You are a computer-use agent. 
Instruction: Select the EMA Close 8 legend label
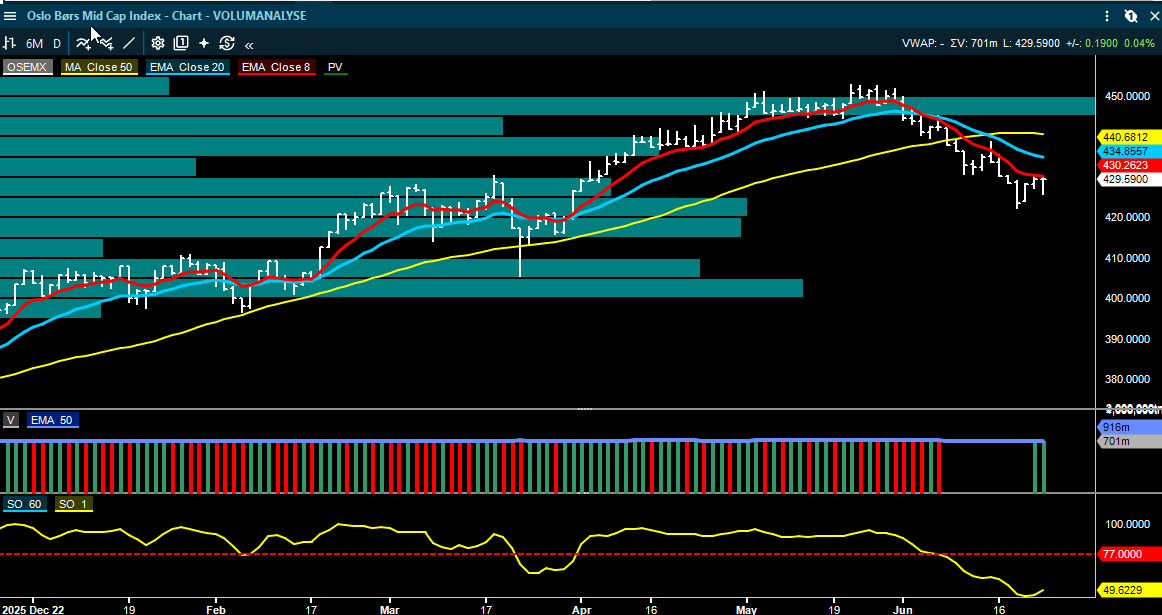(278, 67)
